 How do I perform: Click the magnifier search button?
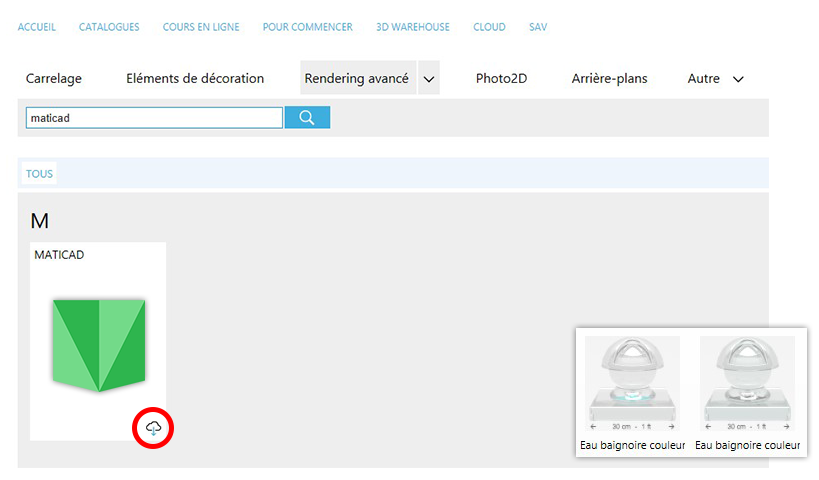click(x=307, y=118)
